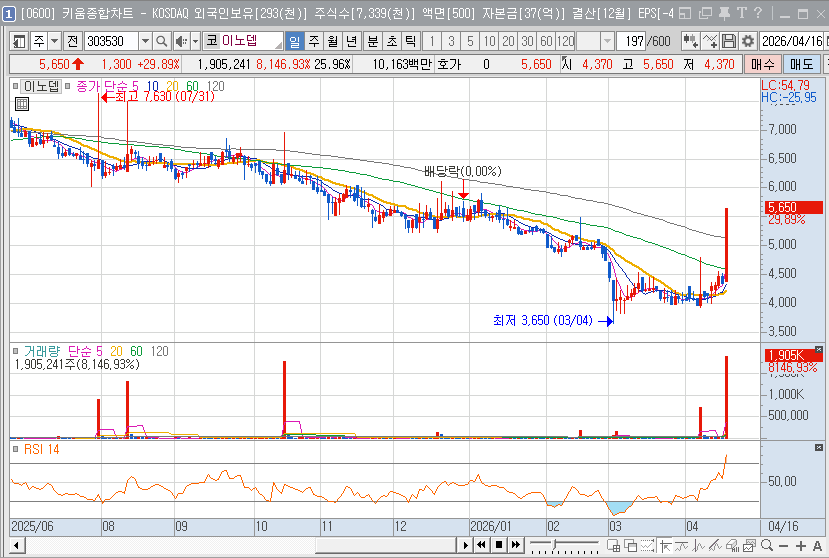This screenshot has height=558, width=829.
Task: Open the help question mark icon
Action: click(758, 13)
